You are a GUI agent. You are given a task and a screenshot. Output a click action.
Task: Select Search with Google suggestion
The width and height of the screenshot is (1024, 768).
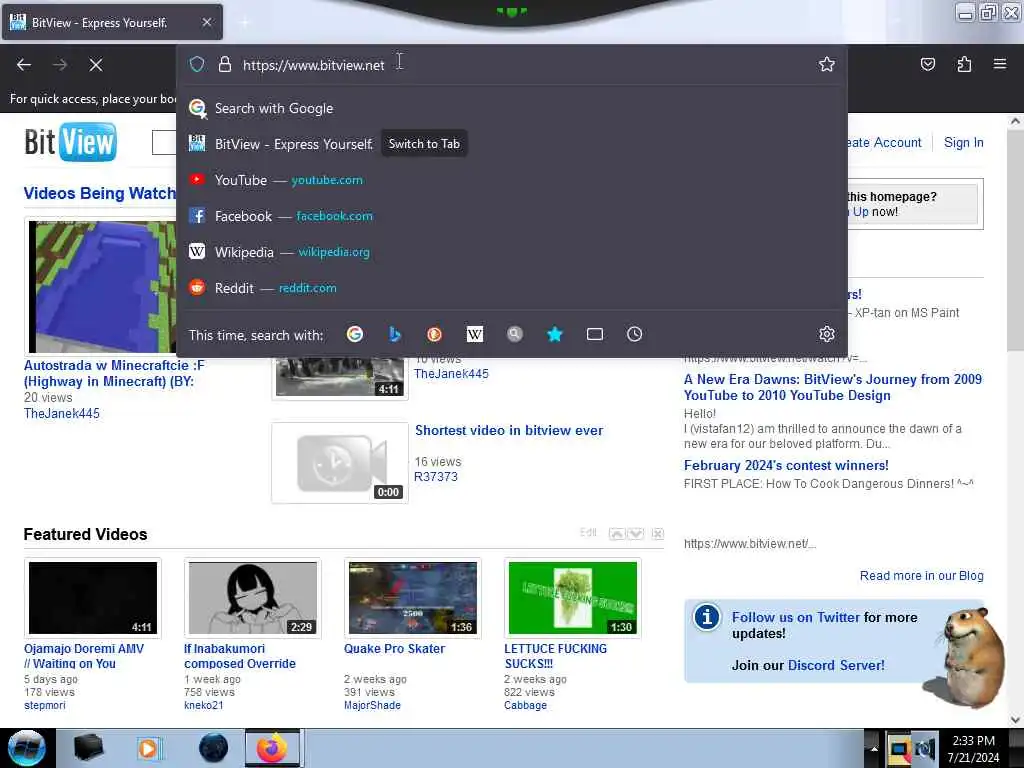pyautogui.click(x=513, y=108)
